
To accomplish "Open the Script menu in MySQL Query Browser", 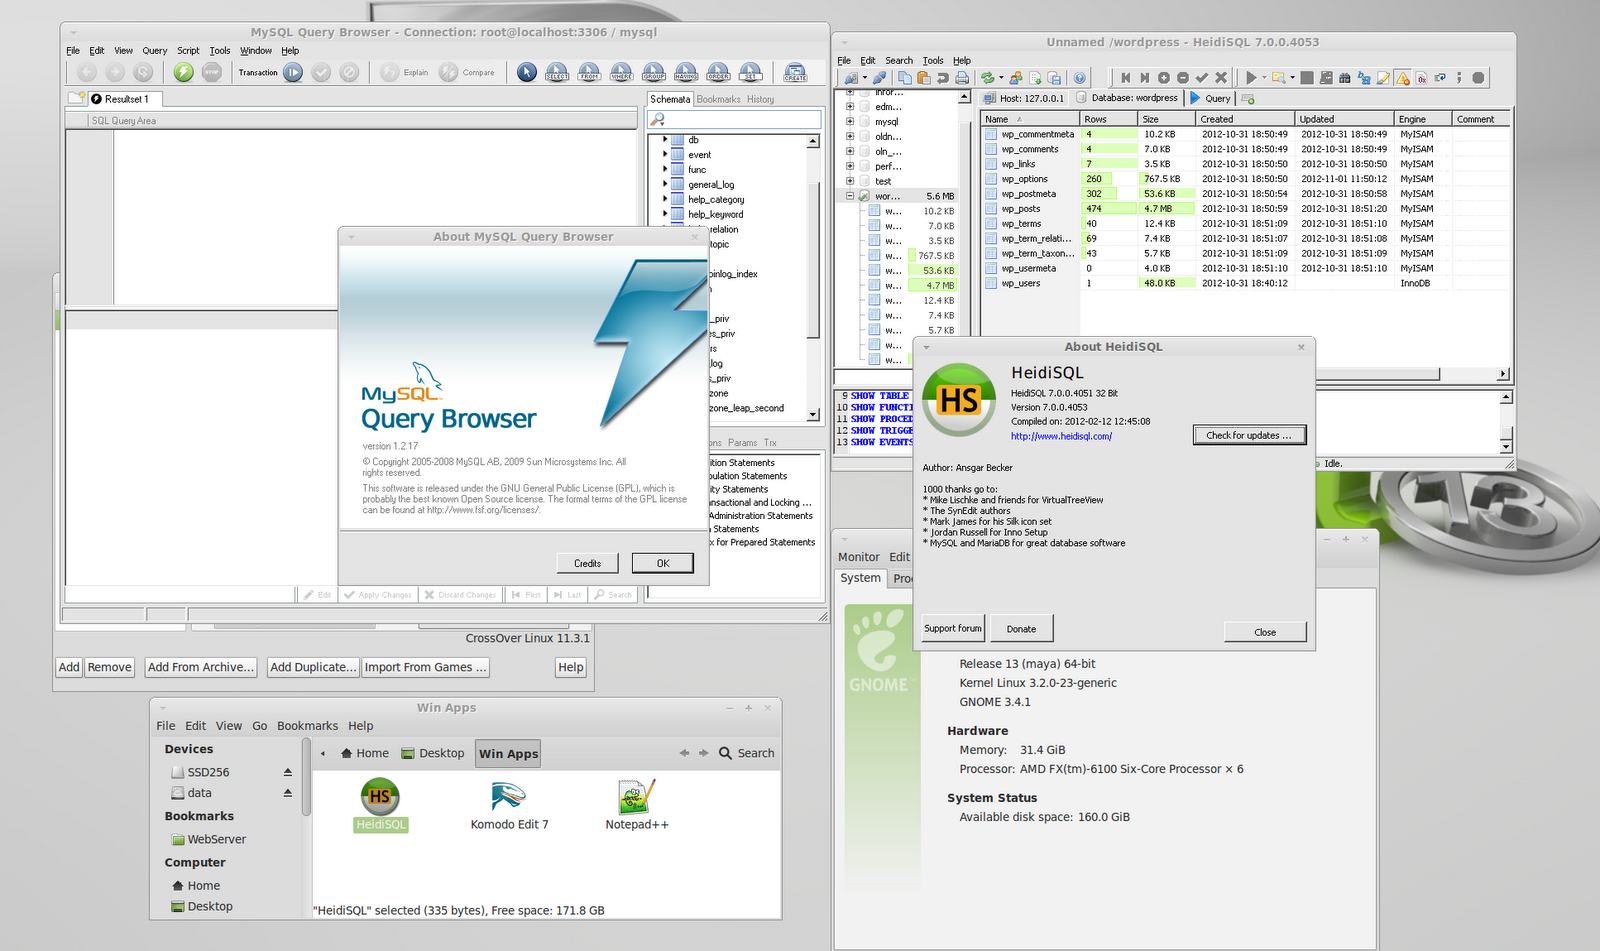I will pyautogui.click(x=188, y=50).
